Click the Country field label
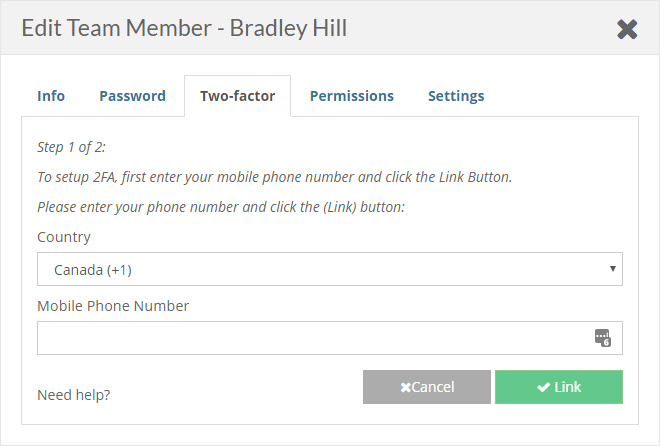The image size is (660, 446). (64, 237)
